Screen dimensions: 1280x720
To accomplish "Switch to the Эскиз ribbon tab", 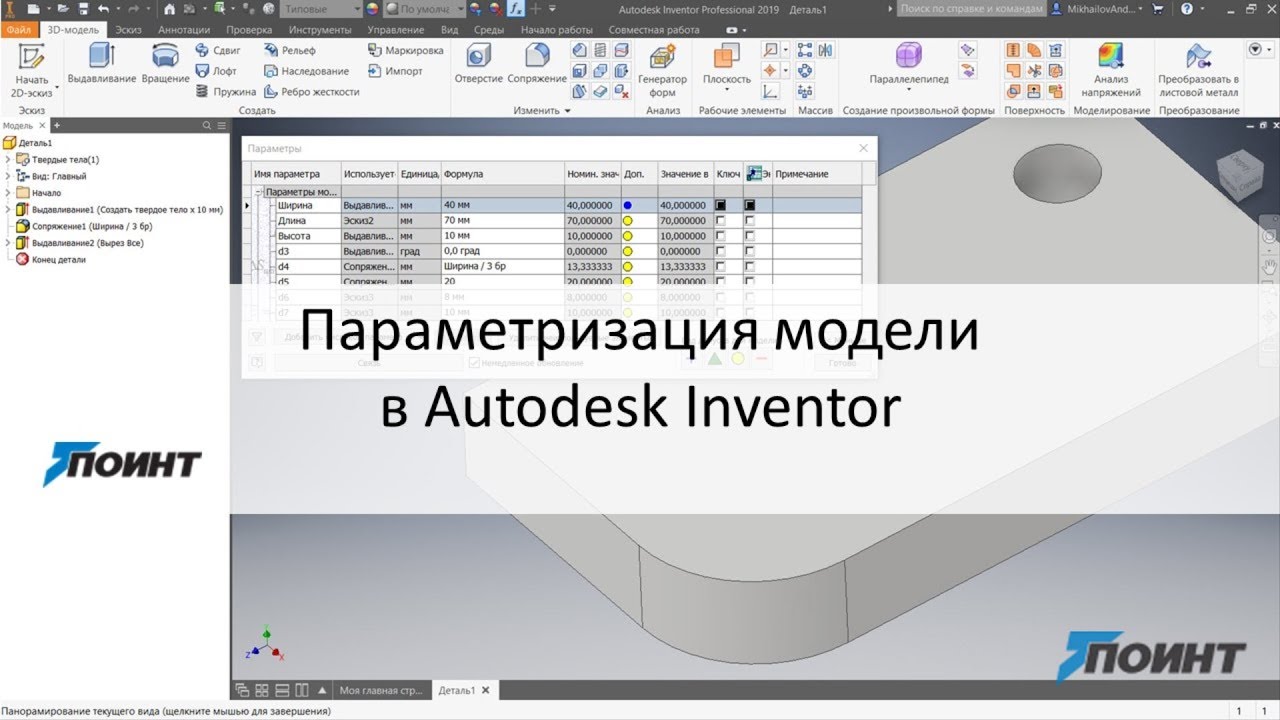I will pyautogui.click(x=128, y=30).
